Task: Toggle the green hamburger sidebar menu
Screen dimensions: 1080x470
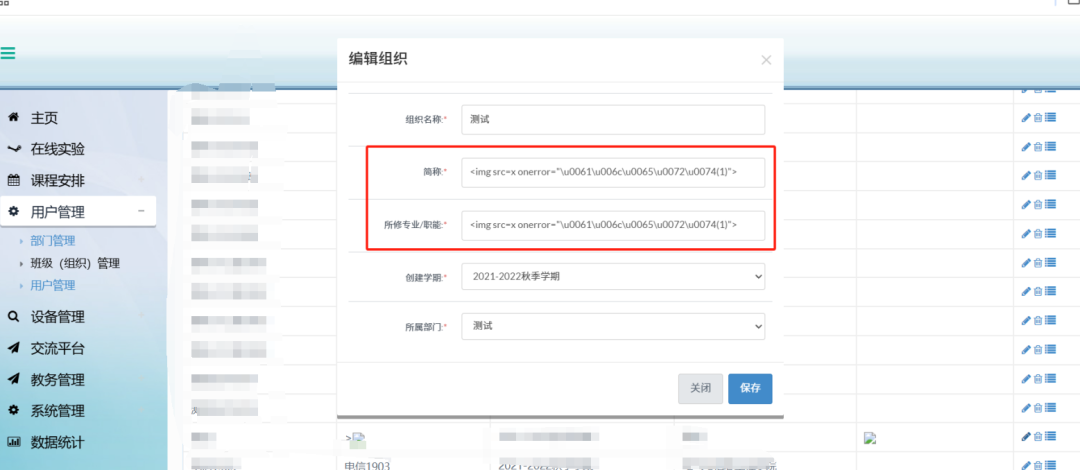Action: (7, 53)
